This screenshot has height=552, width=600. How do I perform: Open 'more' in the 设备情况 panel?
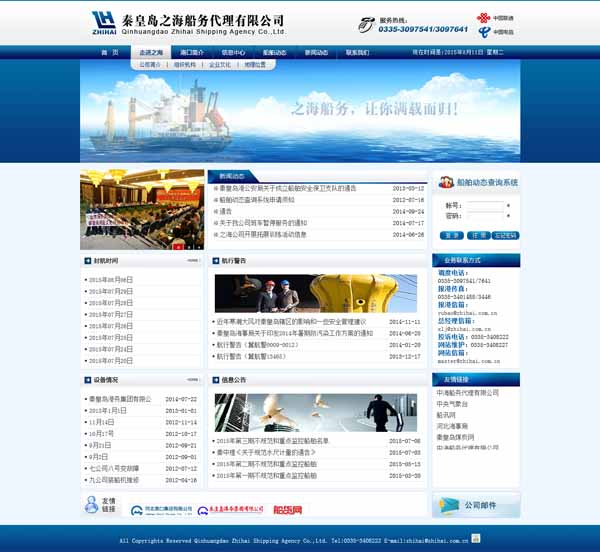pos(192,380)
